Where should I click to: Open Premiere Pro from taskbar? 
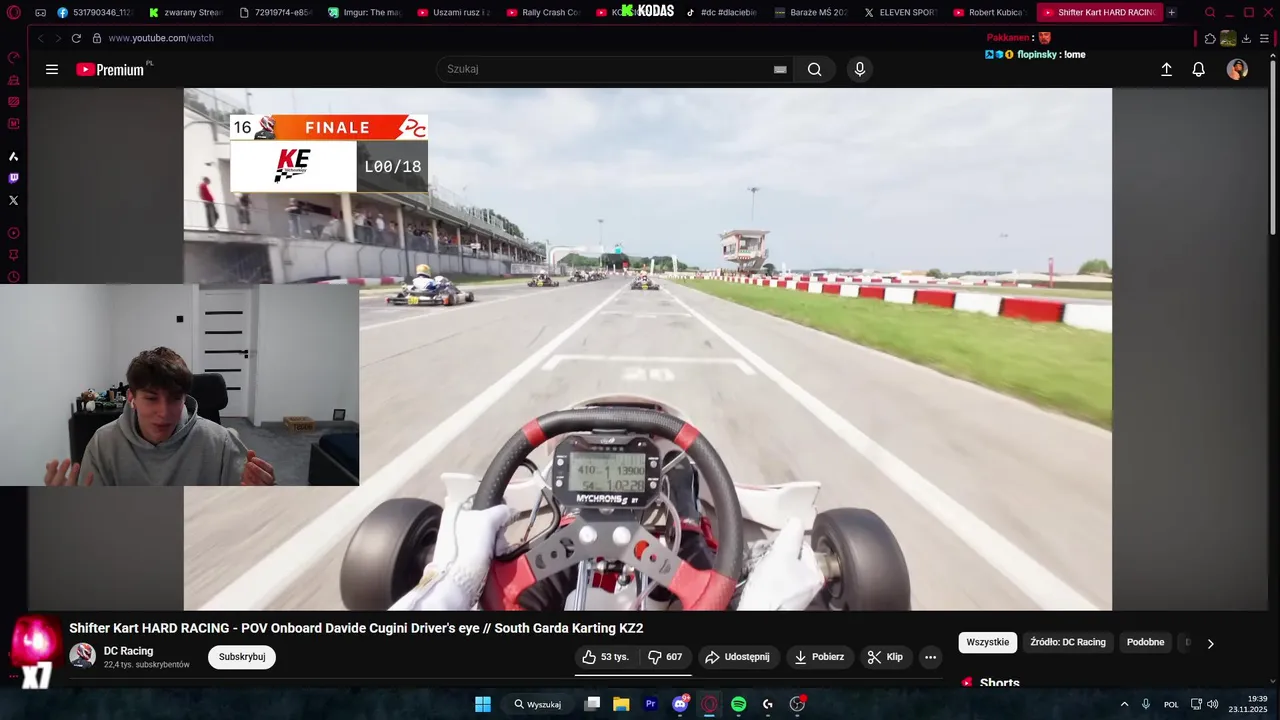pyautogui.click(x=651, y=704)
